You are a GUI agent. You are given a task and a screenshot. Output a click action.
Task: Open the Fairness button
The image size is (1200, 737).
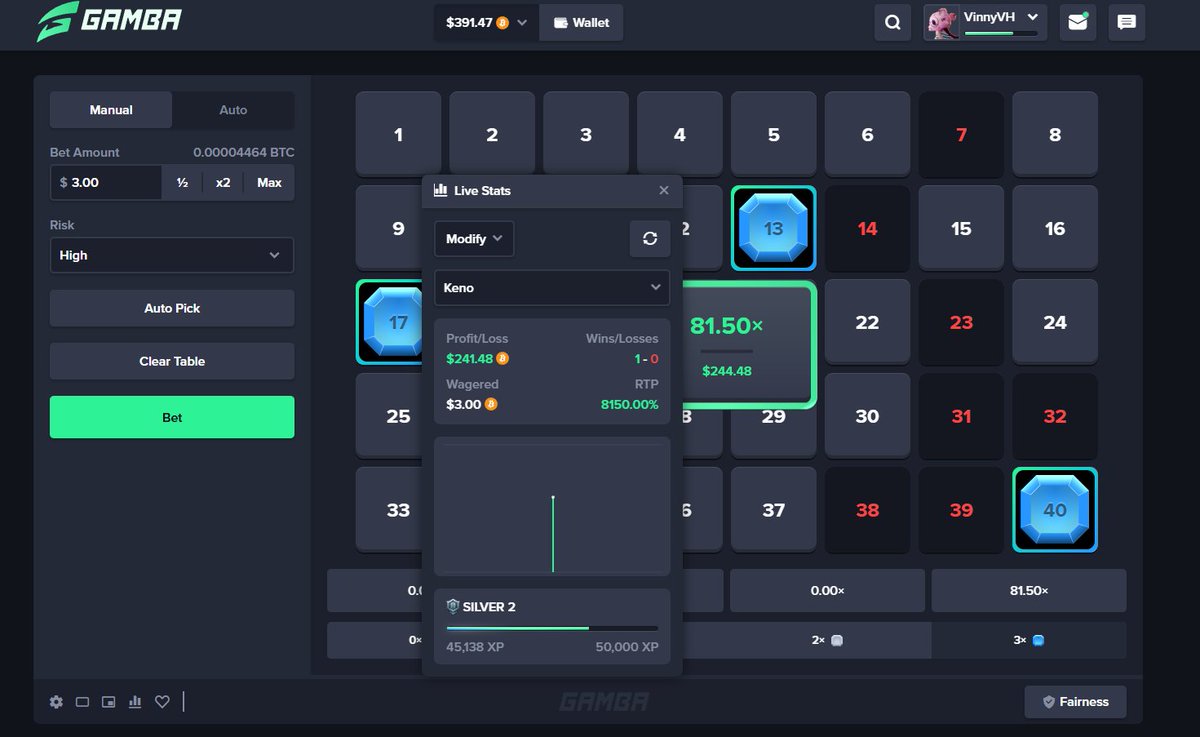[1075, 702]
